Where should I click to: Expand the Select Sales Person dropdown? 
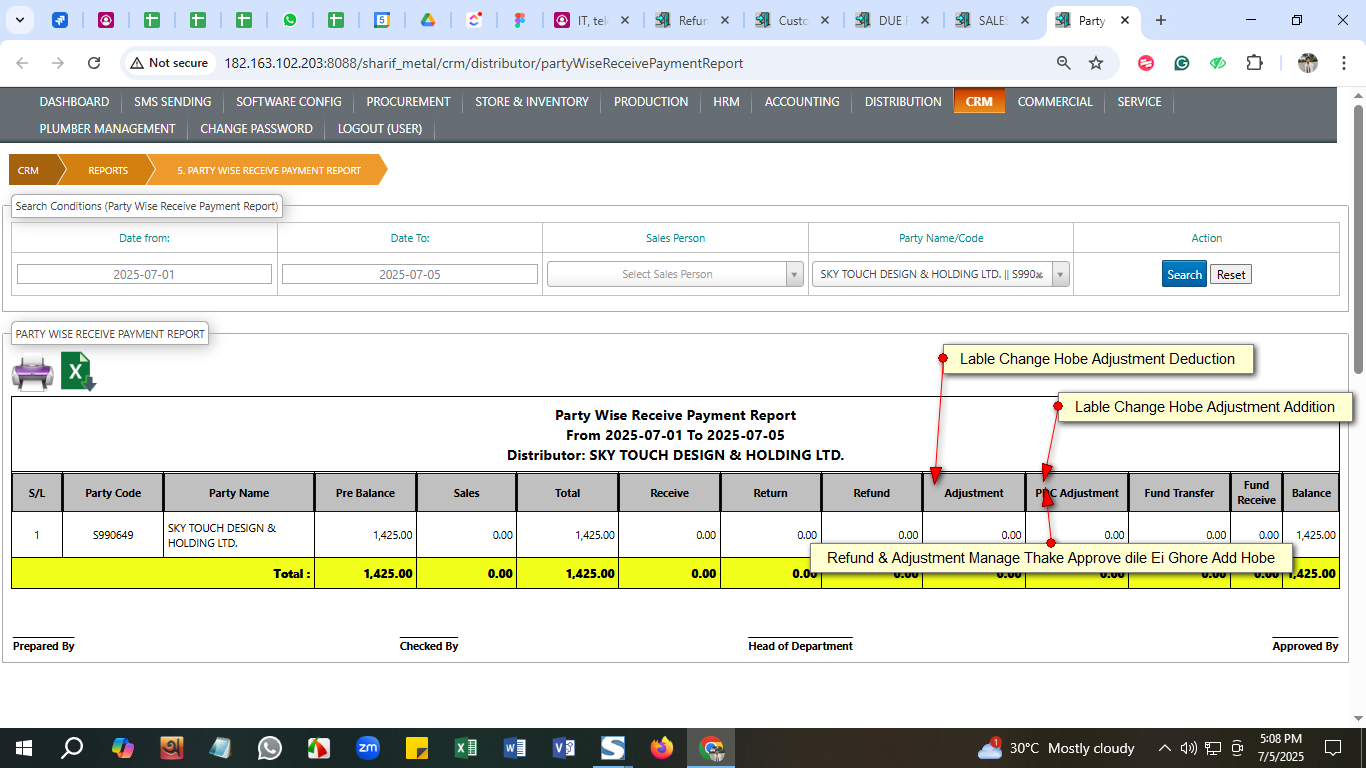pyautogui.click(x=794, y=274)
